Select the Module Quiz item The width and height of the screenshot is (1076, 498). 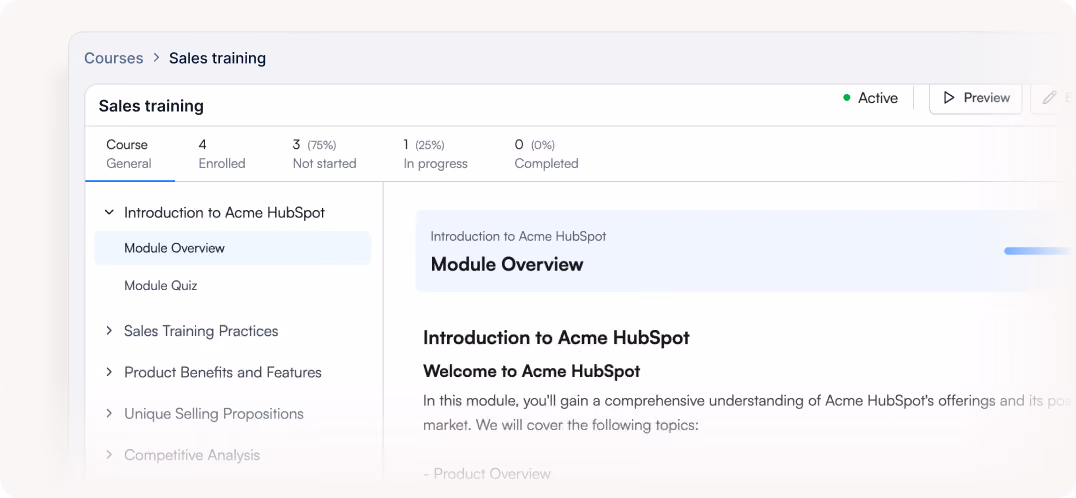(161, 285)
